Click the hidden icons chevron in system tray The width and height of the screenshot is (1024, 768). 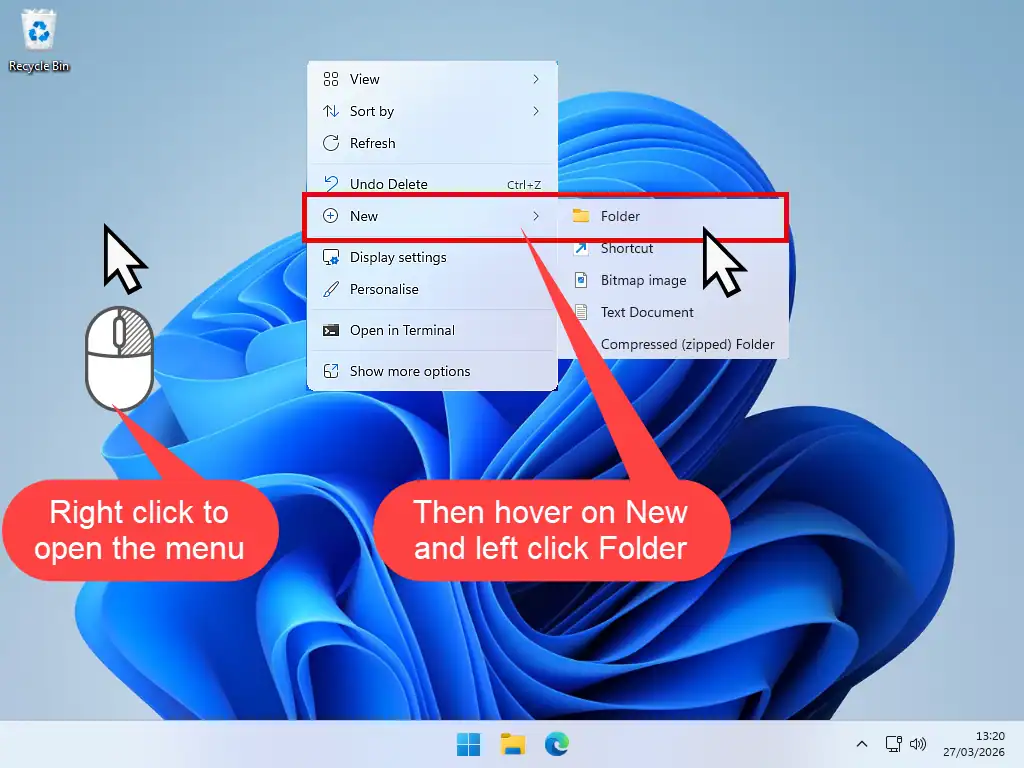[862, 744]
